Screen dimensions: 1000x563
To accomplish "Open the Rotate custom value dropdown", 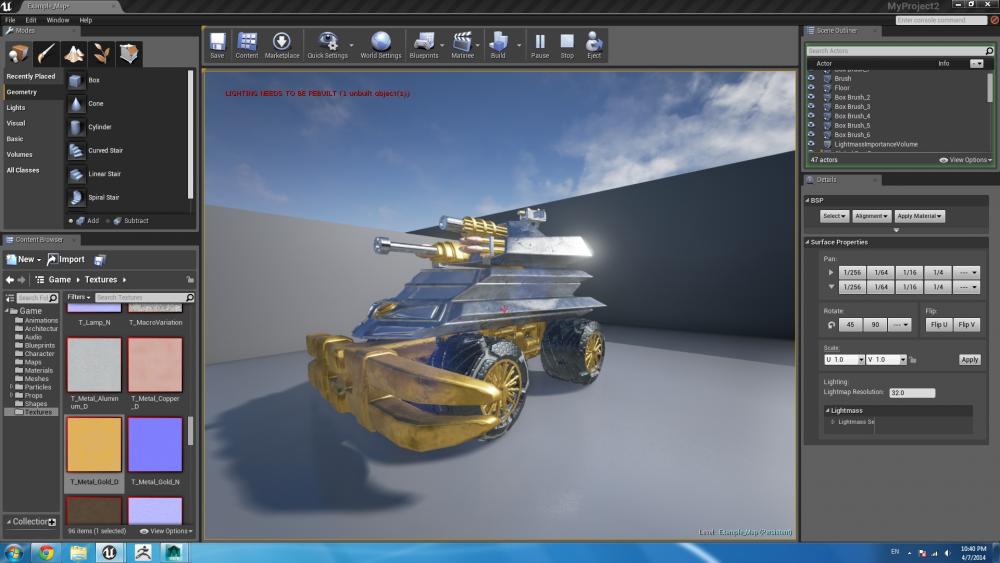I will pos(899,325).
